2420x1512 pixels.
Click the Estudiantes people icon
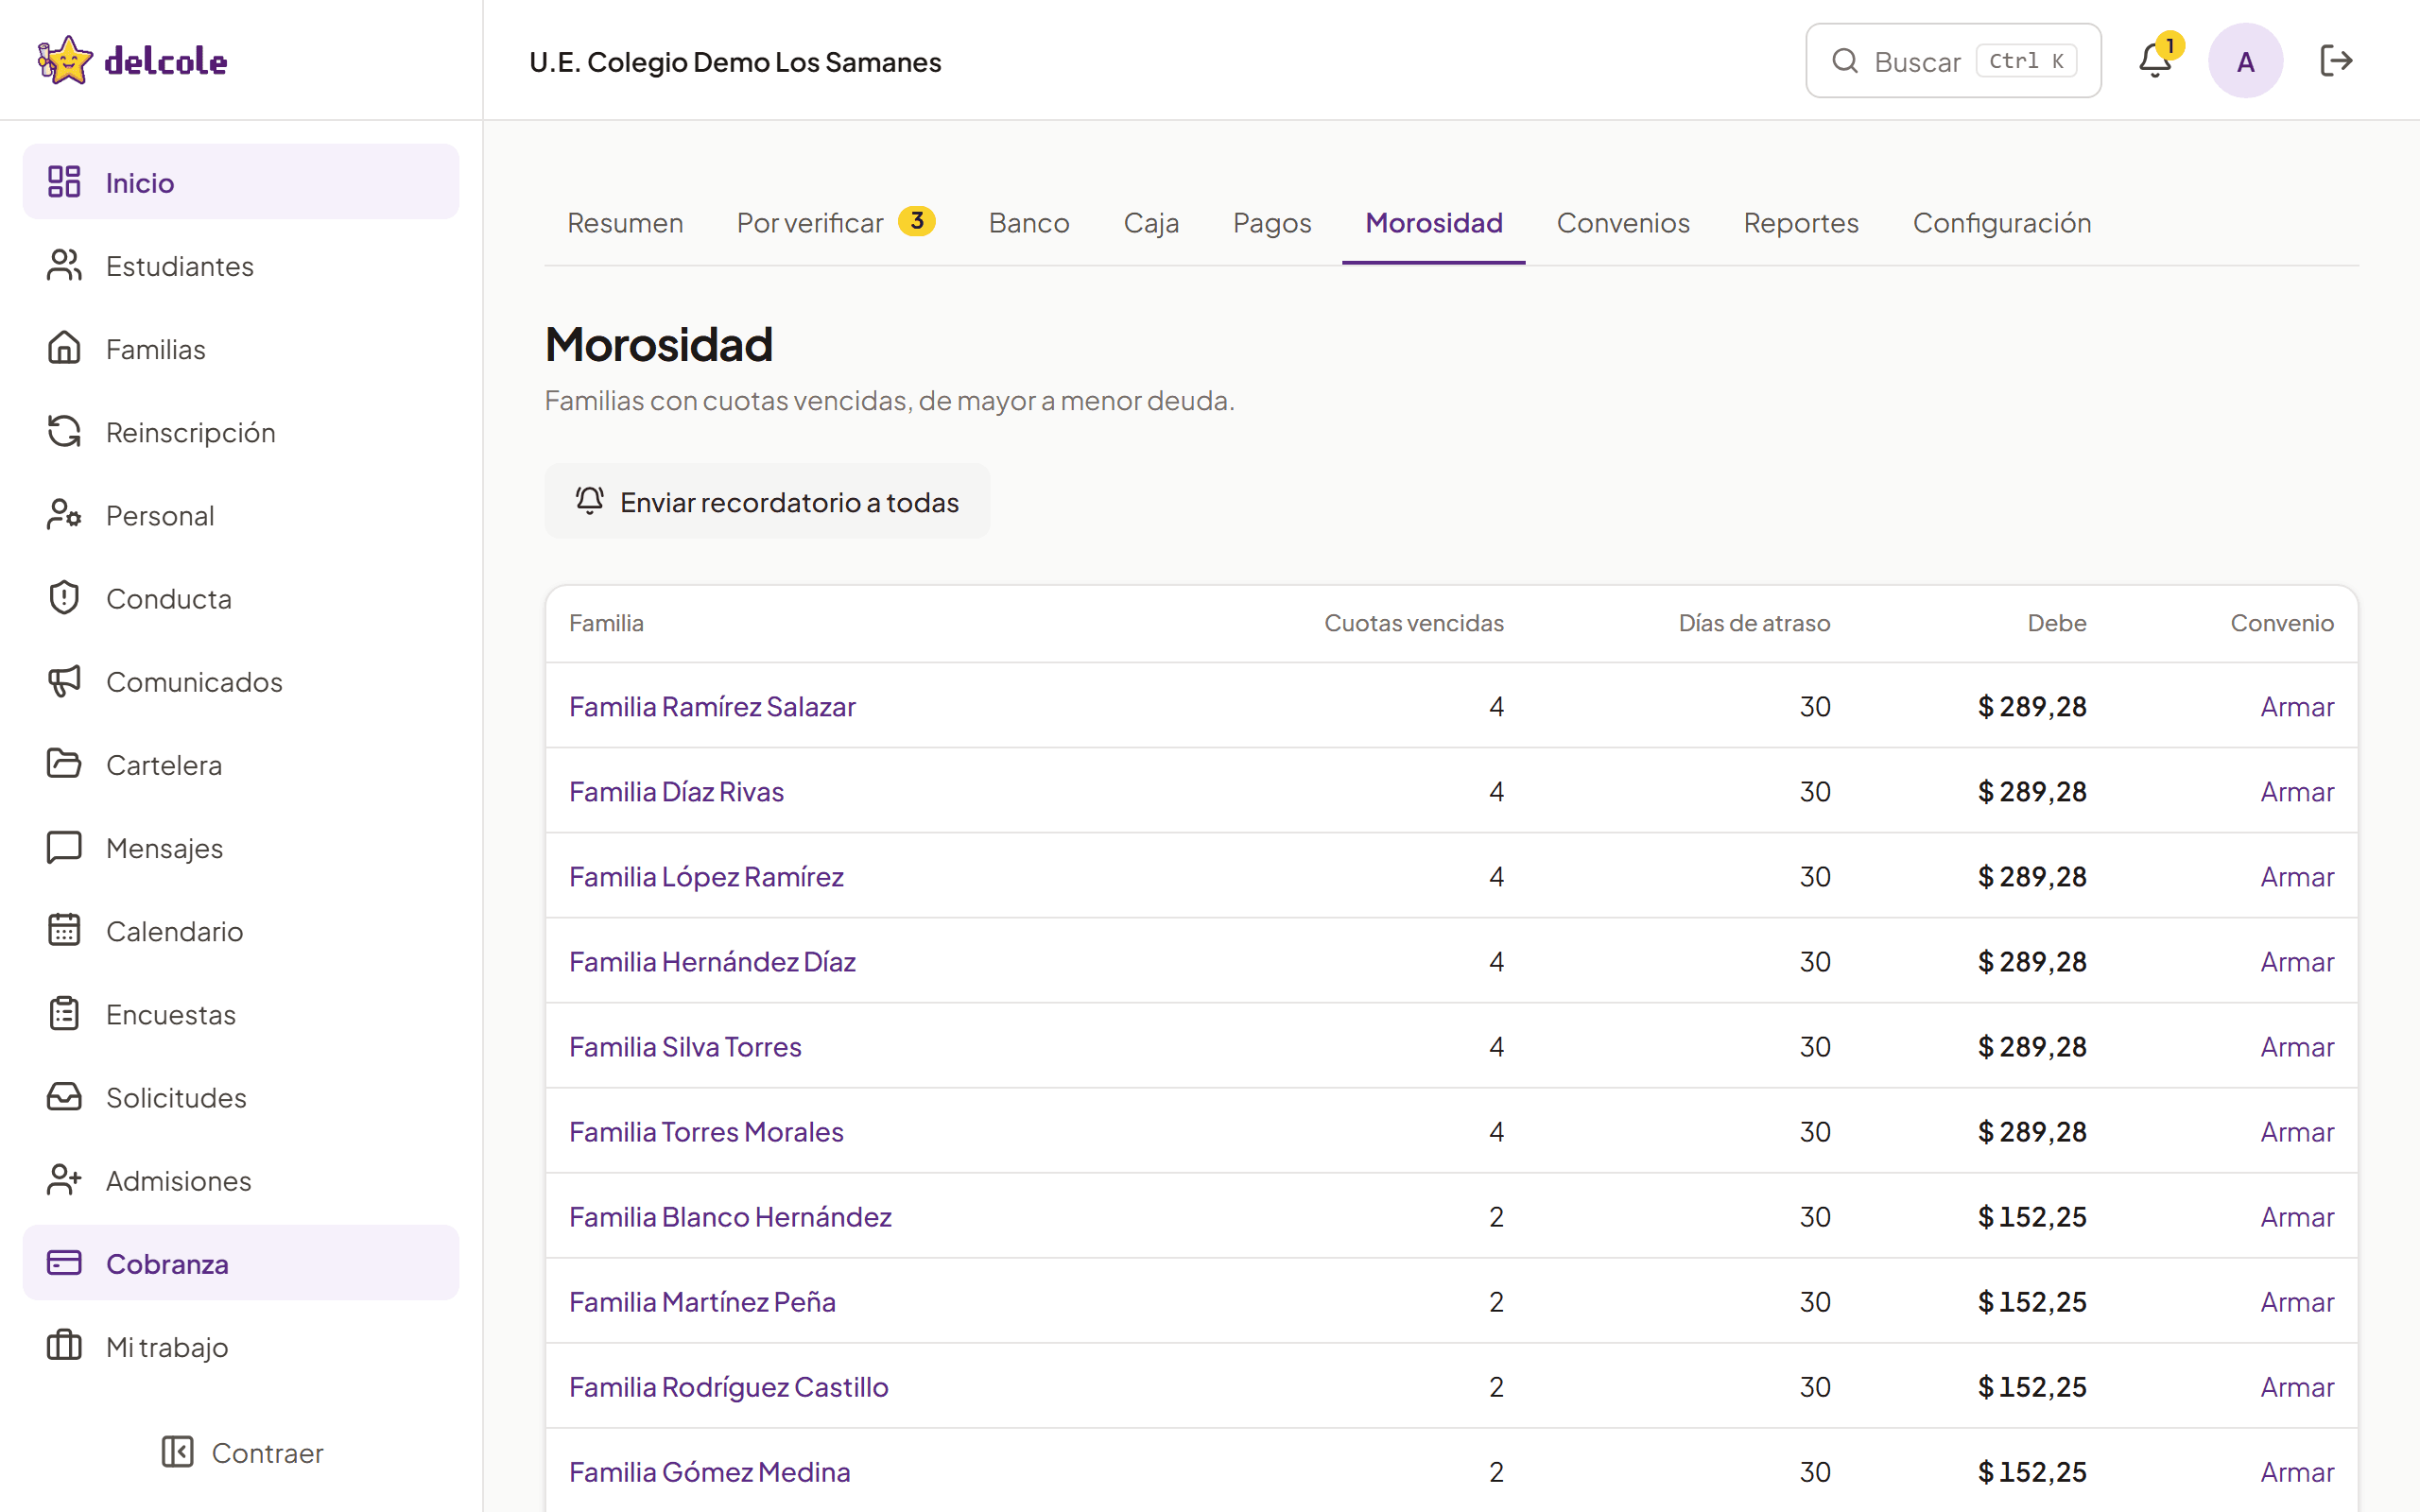(64, 265)
